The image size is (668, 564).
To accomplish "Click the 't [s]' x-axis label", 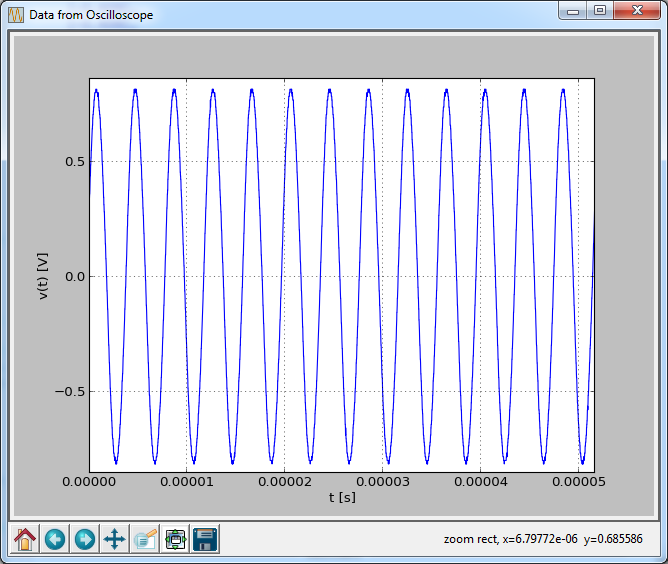I will (x=342, y=497).
